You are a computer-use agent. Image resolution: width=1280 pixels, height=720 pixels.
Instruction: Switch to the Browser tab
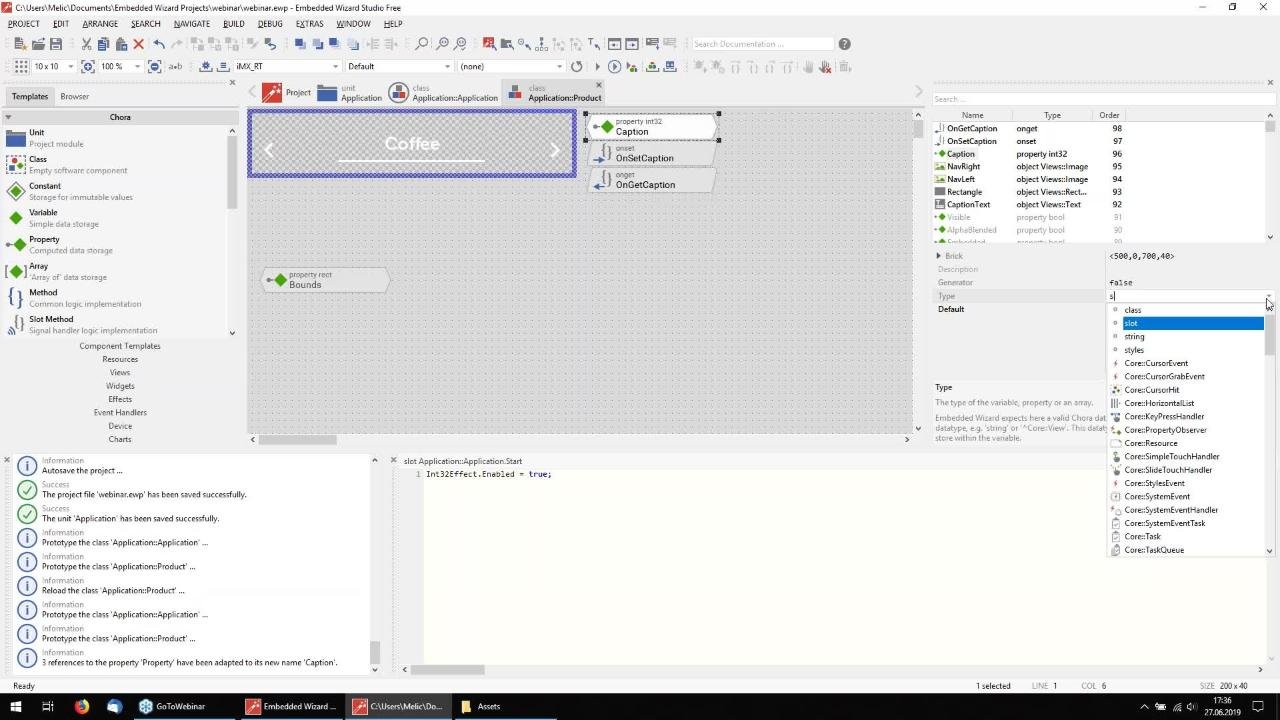pyautogui.click(x=74, y=96)
